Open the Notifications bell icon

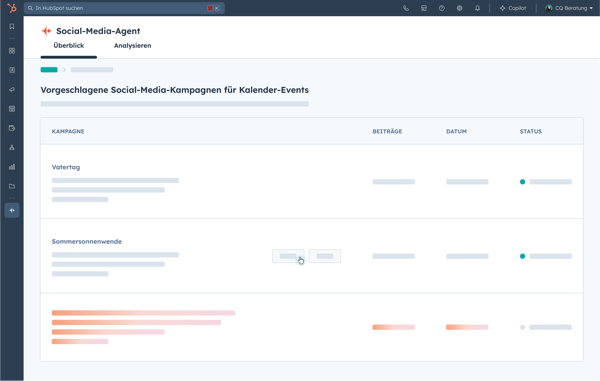click(478, 8)
